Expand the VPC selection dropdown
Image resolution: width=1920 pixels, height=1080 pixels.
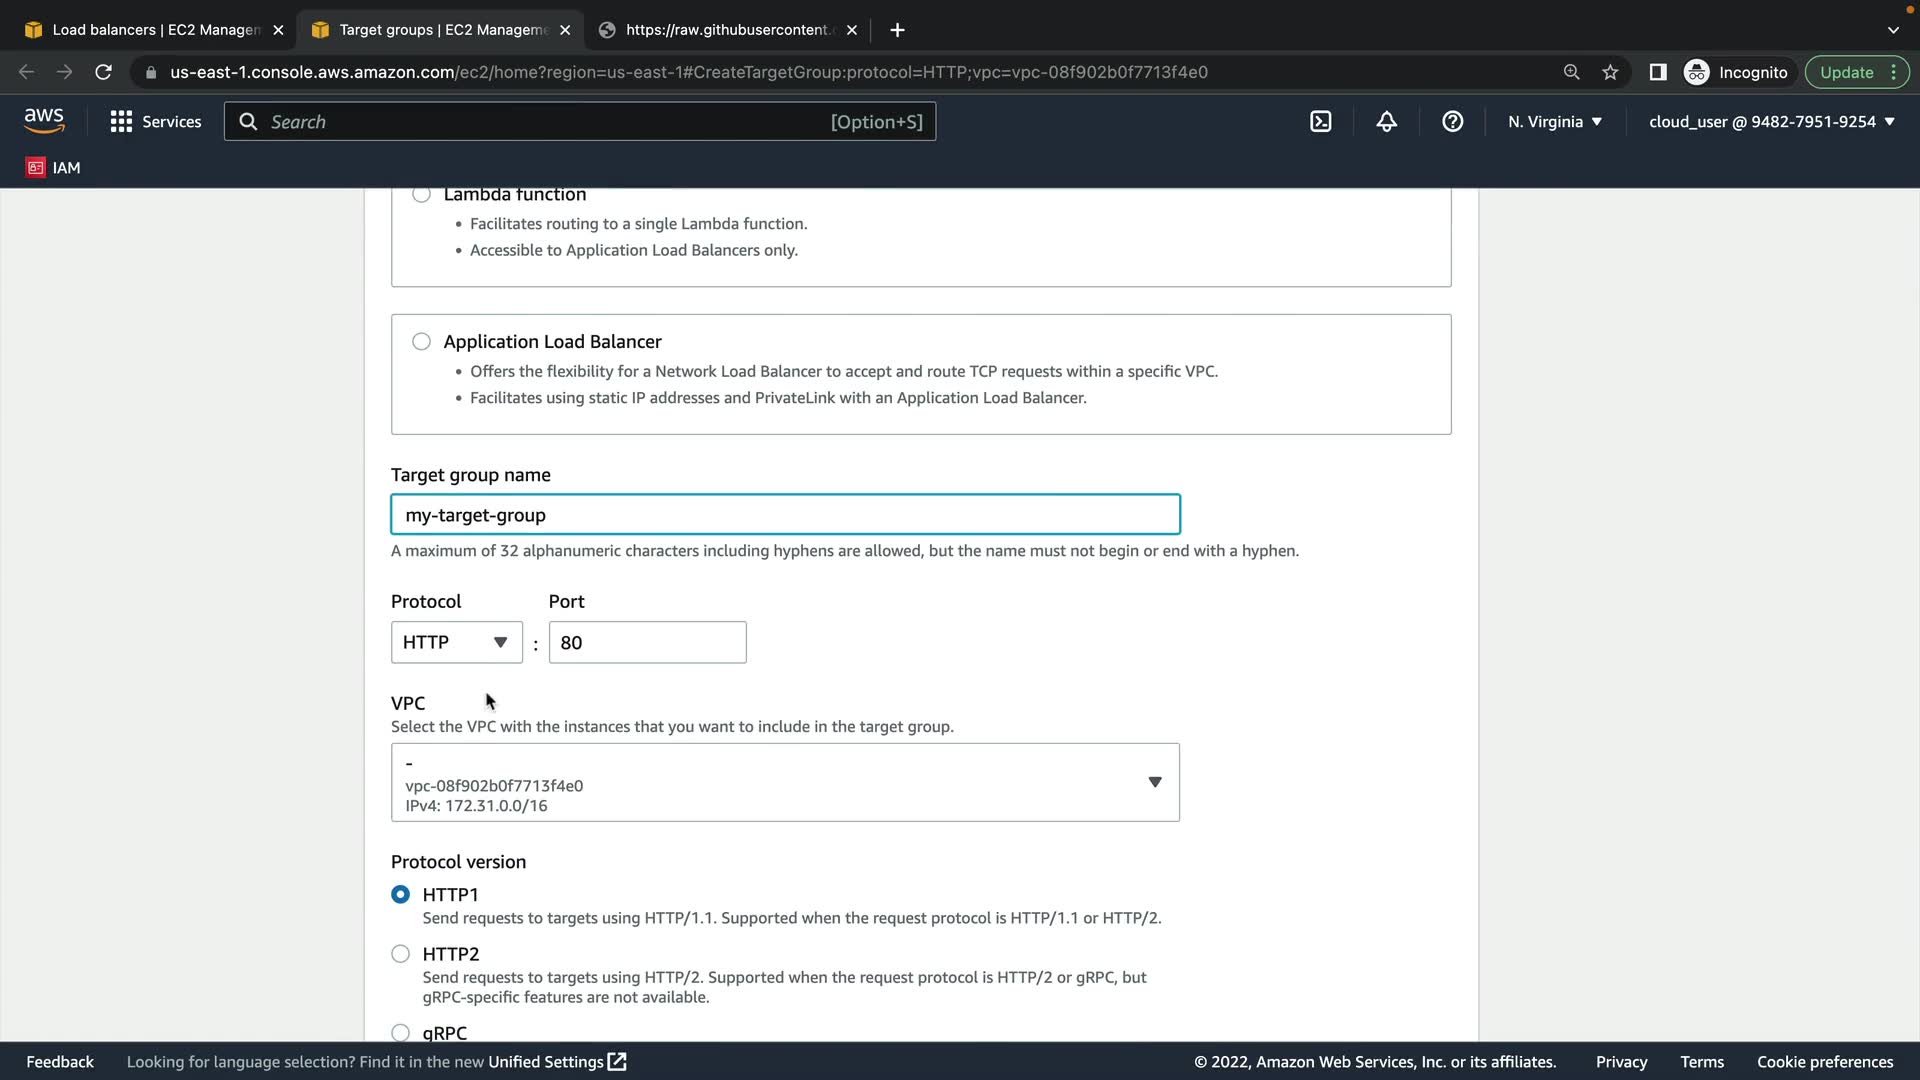click(x=785, y=782)
